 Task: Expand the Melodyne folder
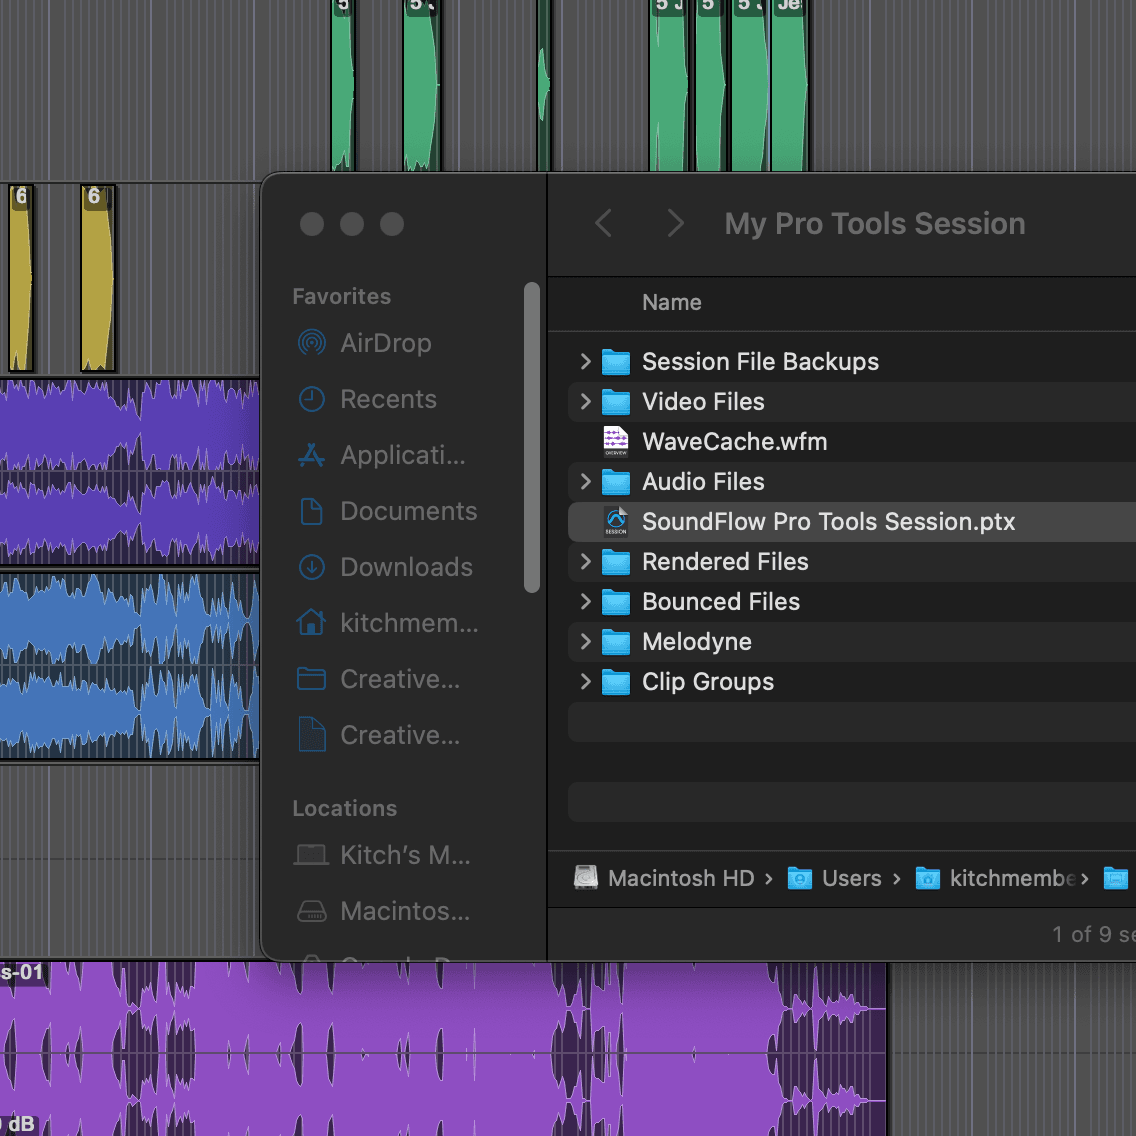[x=585, y=641]
